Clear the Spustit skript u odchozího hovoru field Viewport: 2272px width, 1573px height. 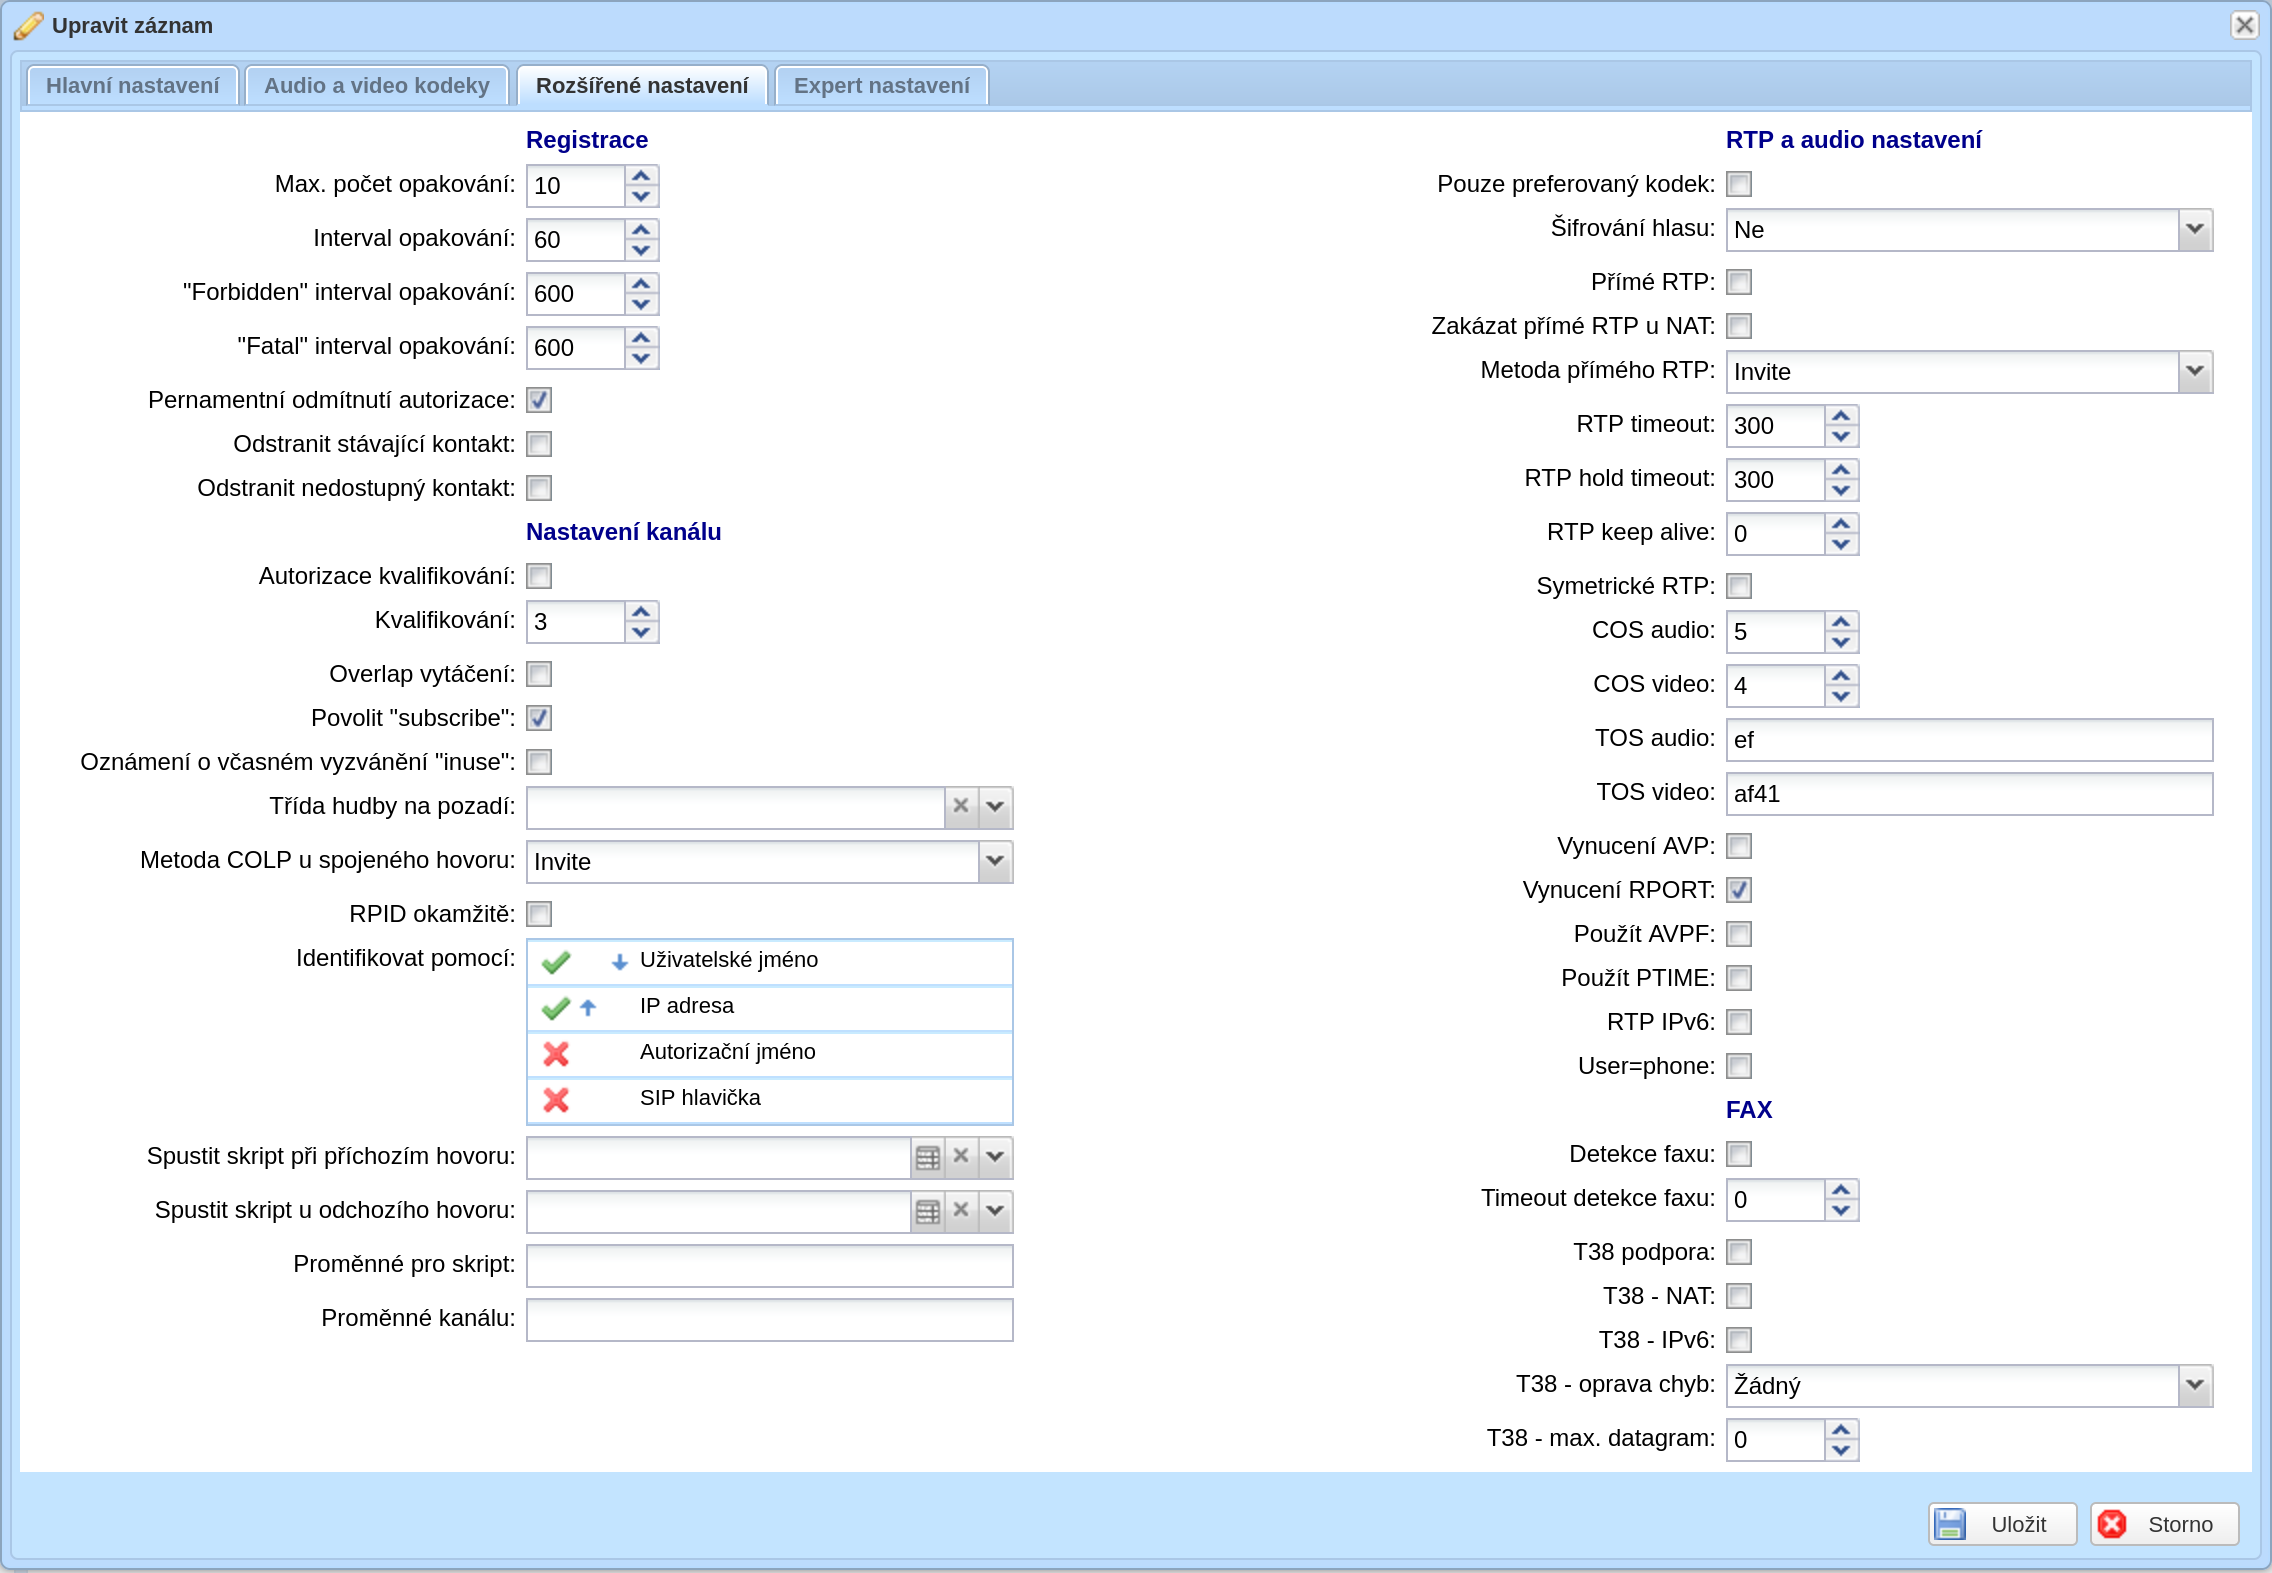961,1211
